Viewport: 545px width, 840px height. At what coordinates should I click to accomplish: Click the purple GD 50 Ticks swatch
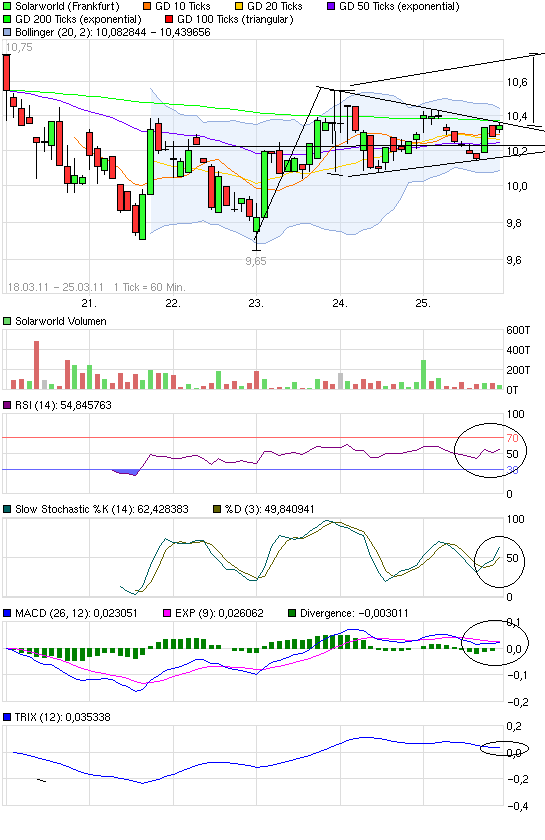tap(331, 7)
